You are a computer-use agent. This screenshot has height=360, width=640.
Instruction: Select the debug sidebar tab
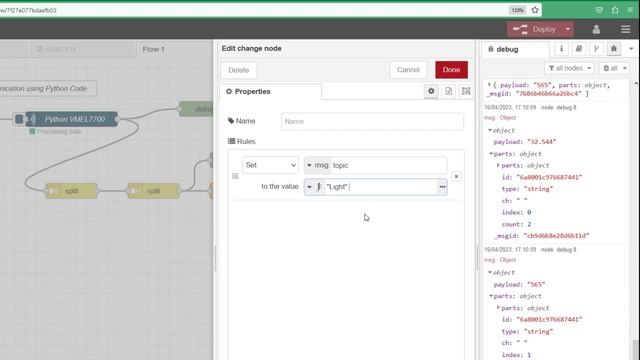pos(515,49)
